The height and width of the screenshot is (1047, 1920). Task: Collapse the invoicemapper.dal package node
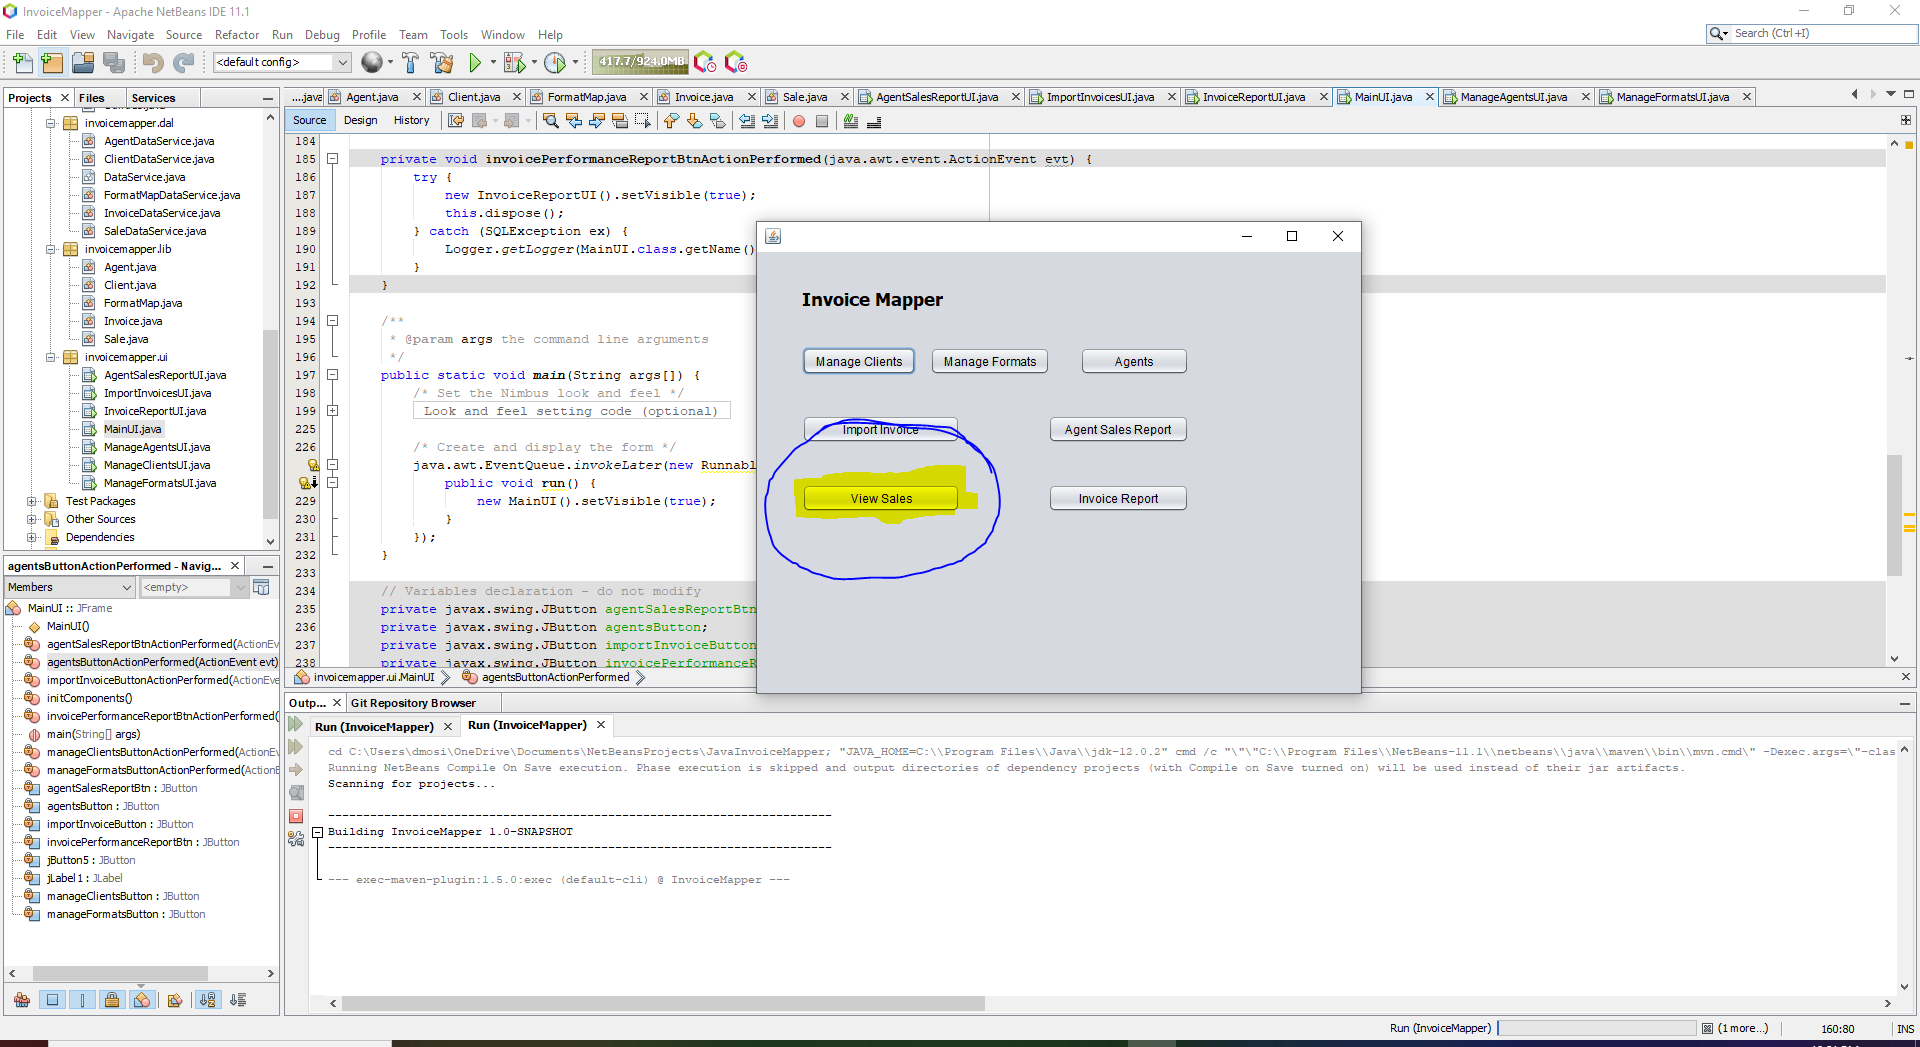click(x=51, y=123)
